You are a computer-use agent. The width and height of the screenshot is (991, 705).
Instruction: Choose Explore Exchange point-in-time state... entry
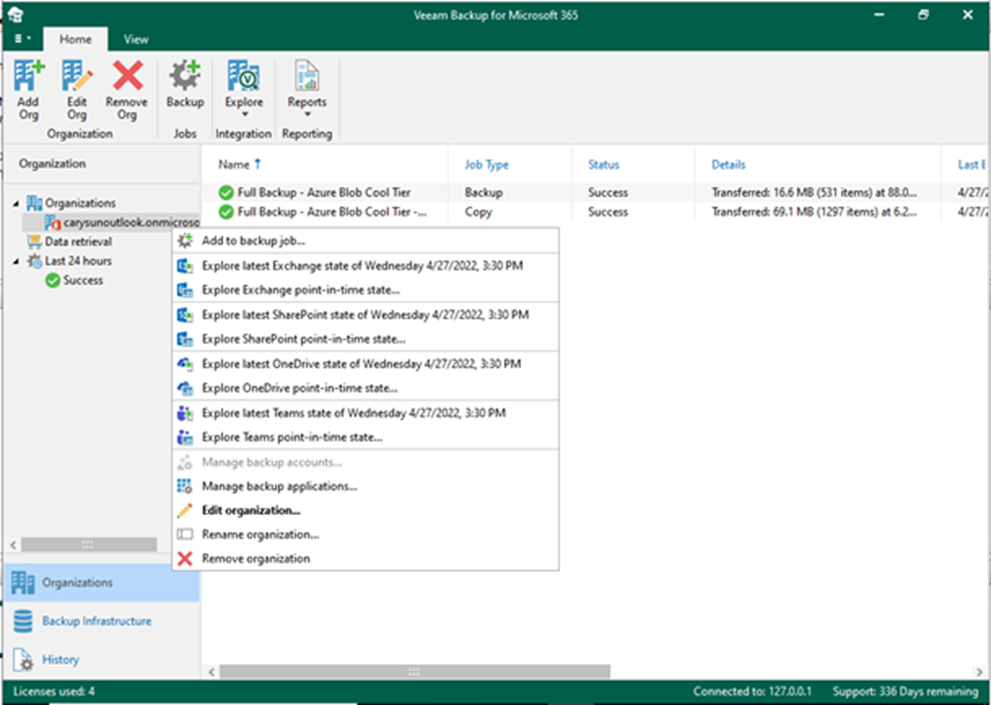click(x=365, y=290)
